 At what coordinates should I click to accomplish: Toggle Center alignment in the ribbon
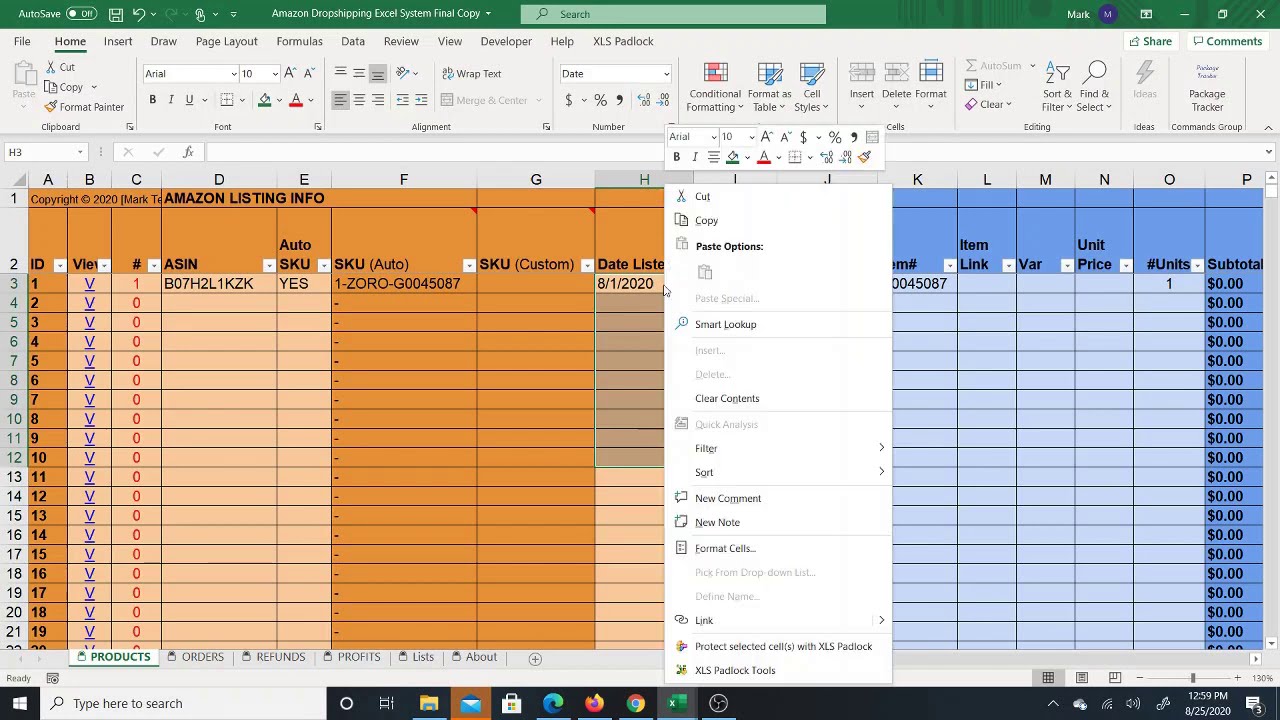(x=359, y=100)
